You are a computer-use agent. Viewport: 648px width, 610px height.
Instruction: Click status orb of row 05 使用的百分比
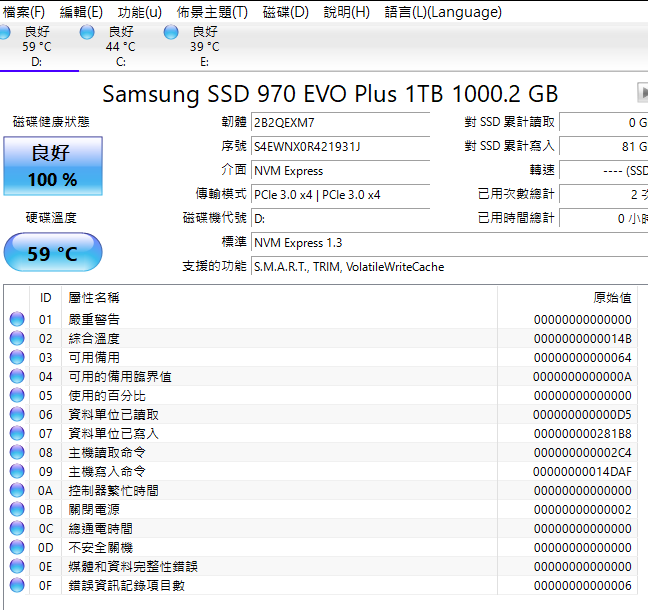[17, 395]
